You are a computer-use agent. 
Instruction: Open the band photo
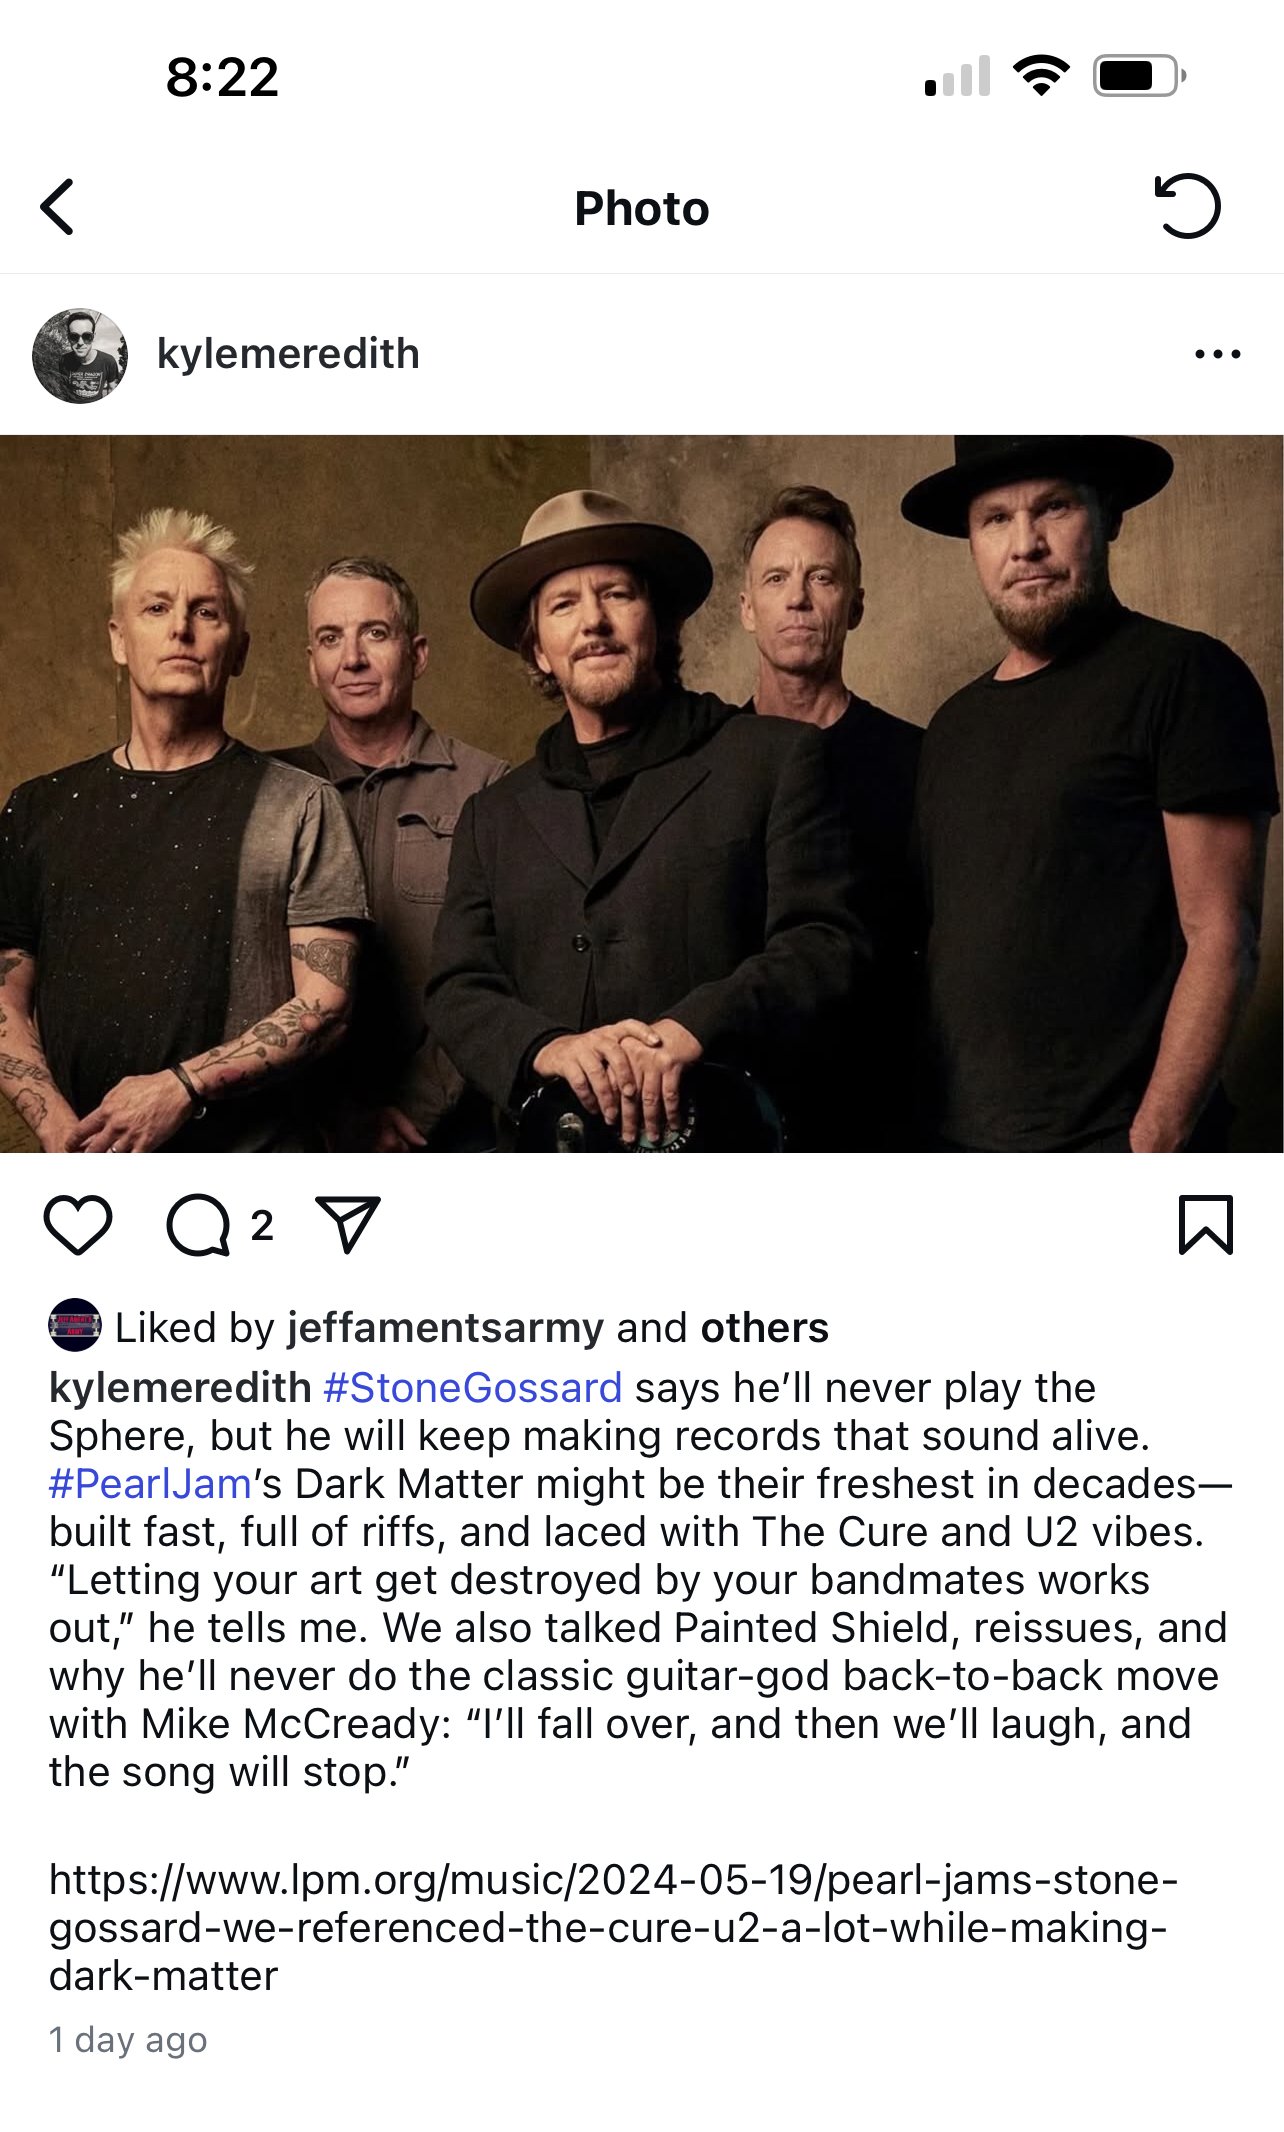click(642, 793)
